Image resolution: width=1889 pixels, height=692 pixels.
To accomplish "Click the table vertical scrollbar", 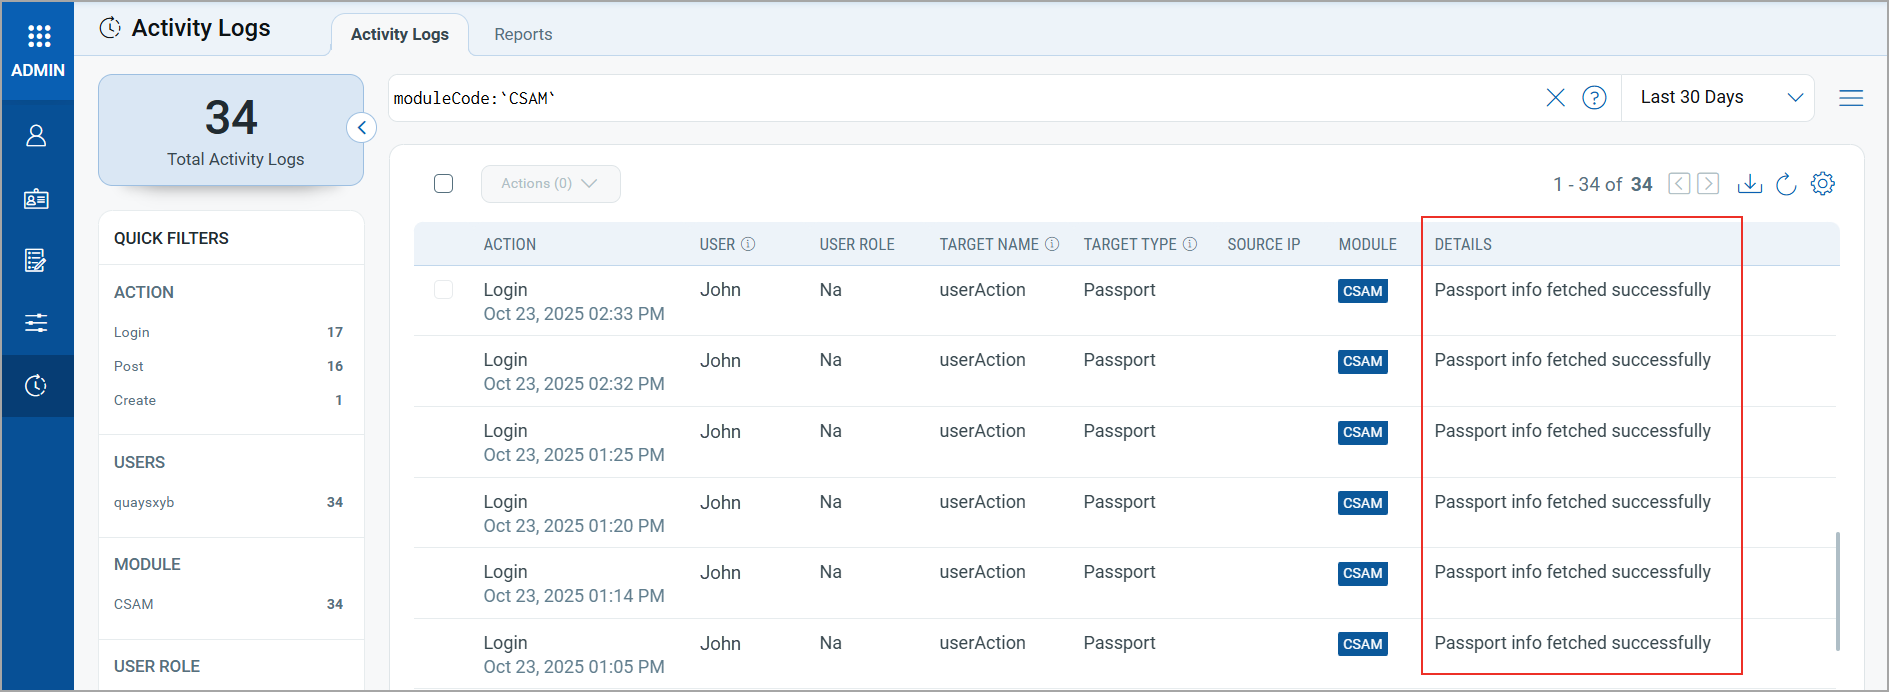I will [x=1838, y=590].
